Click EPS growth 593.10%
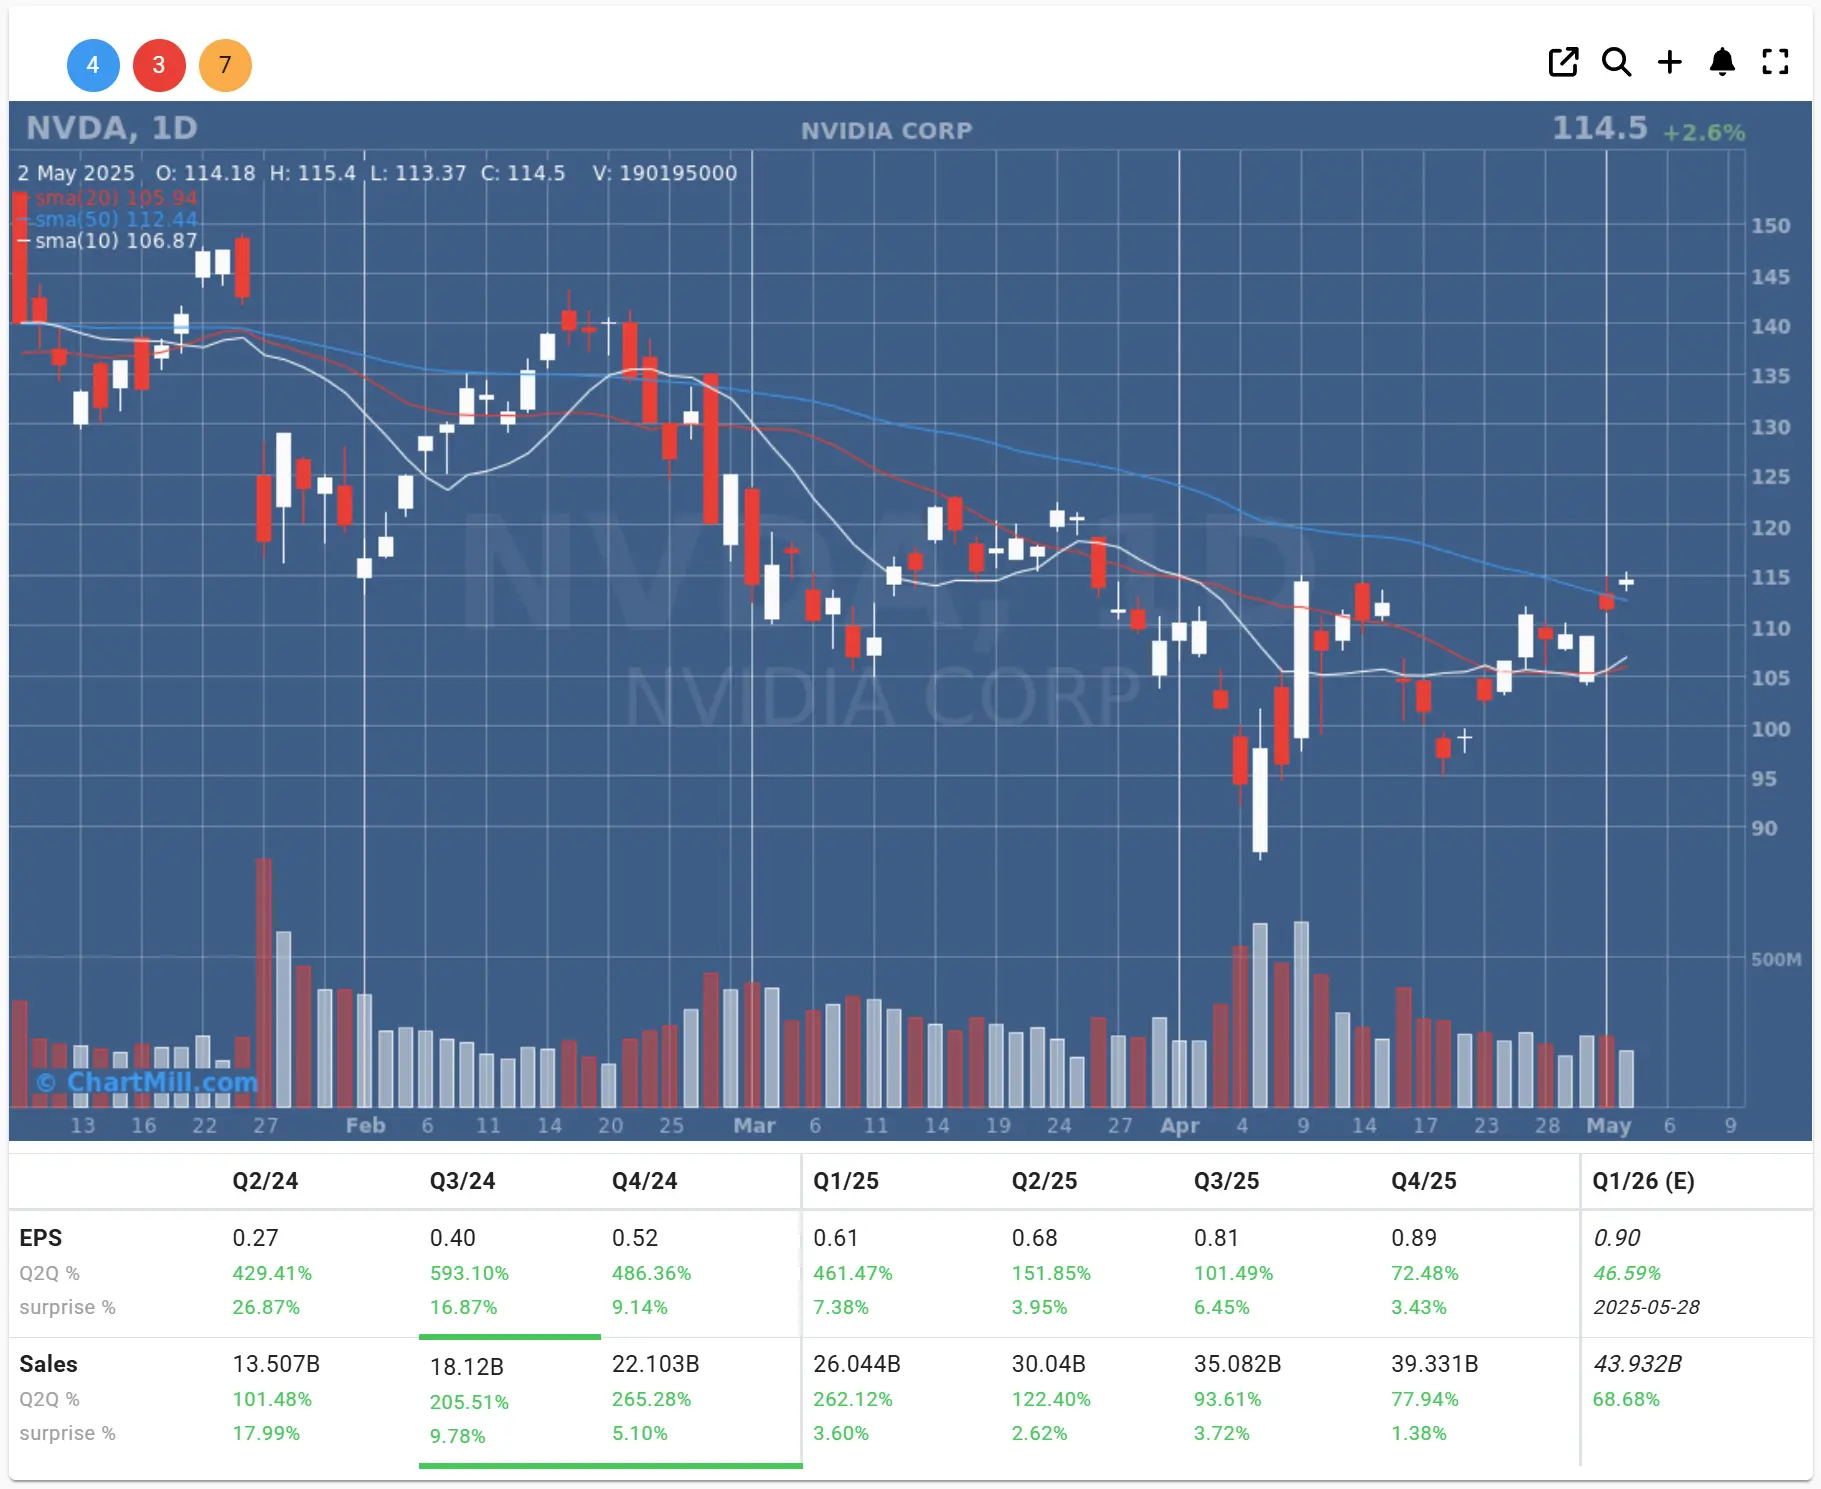The height and width of the screenshot is (1489, 1821). click(x=469, y=1273)
